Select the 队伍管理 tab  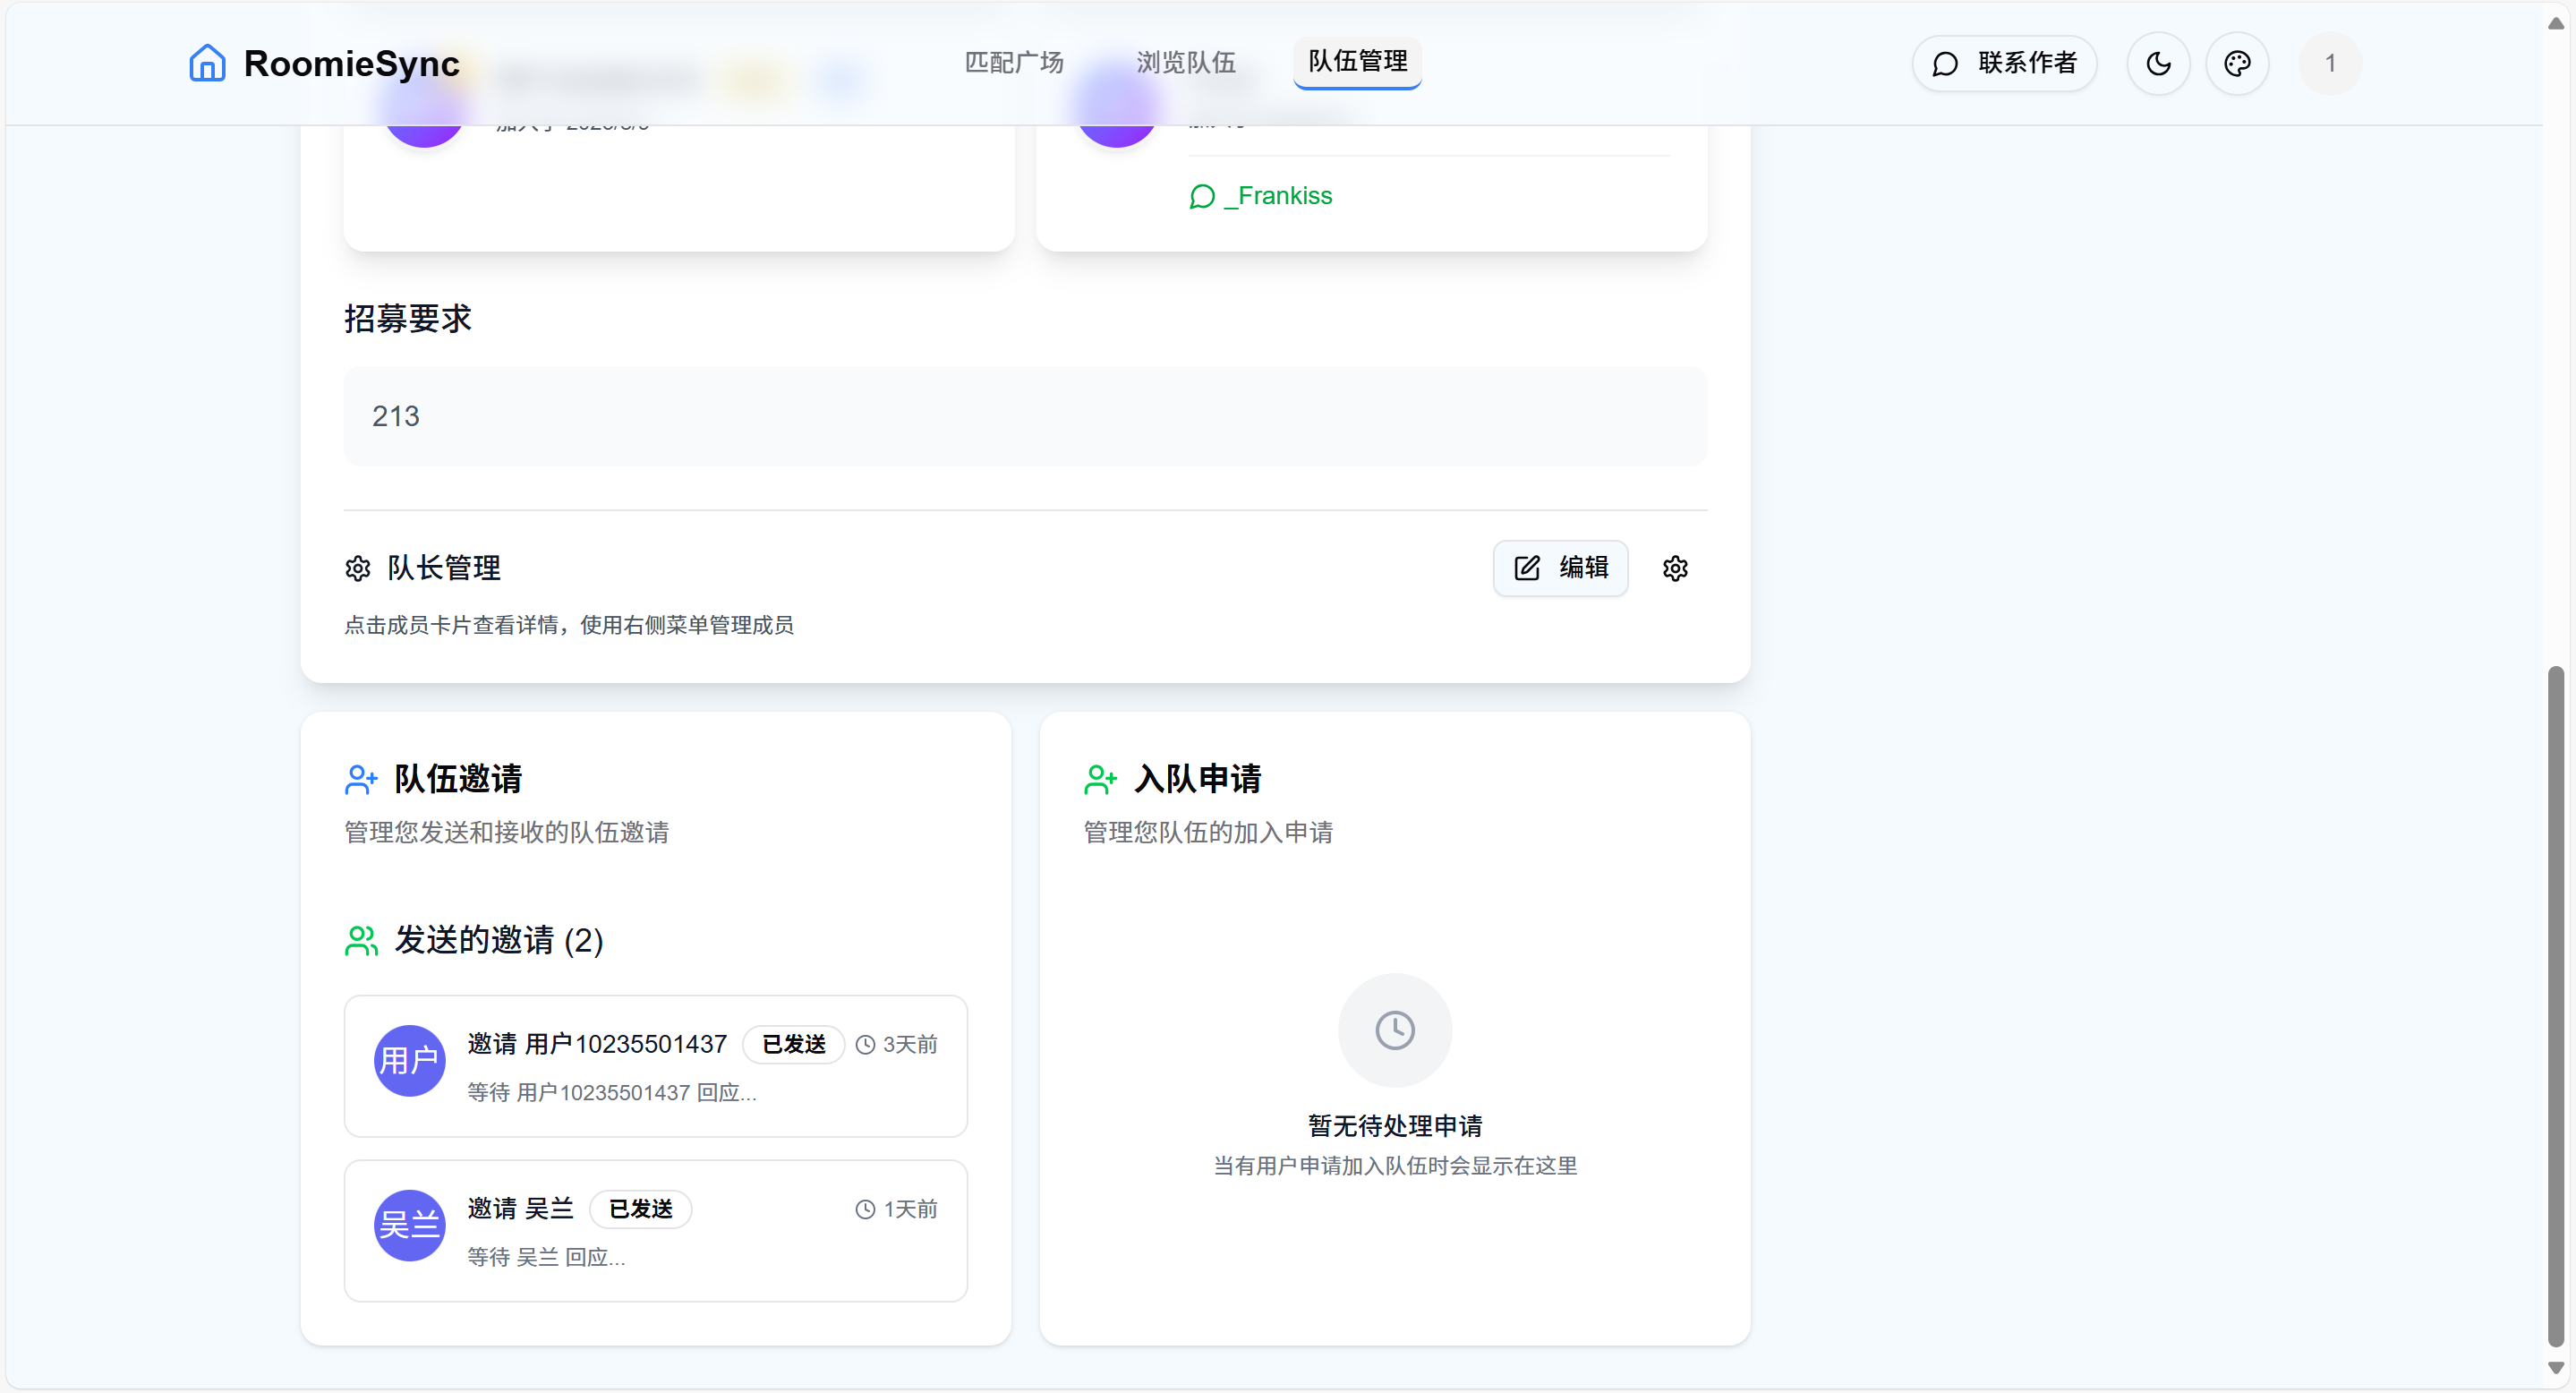[1357, 62]
